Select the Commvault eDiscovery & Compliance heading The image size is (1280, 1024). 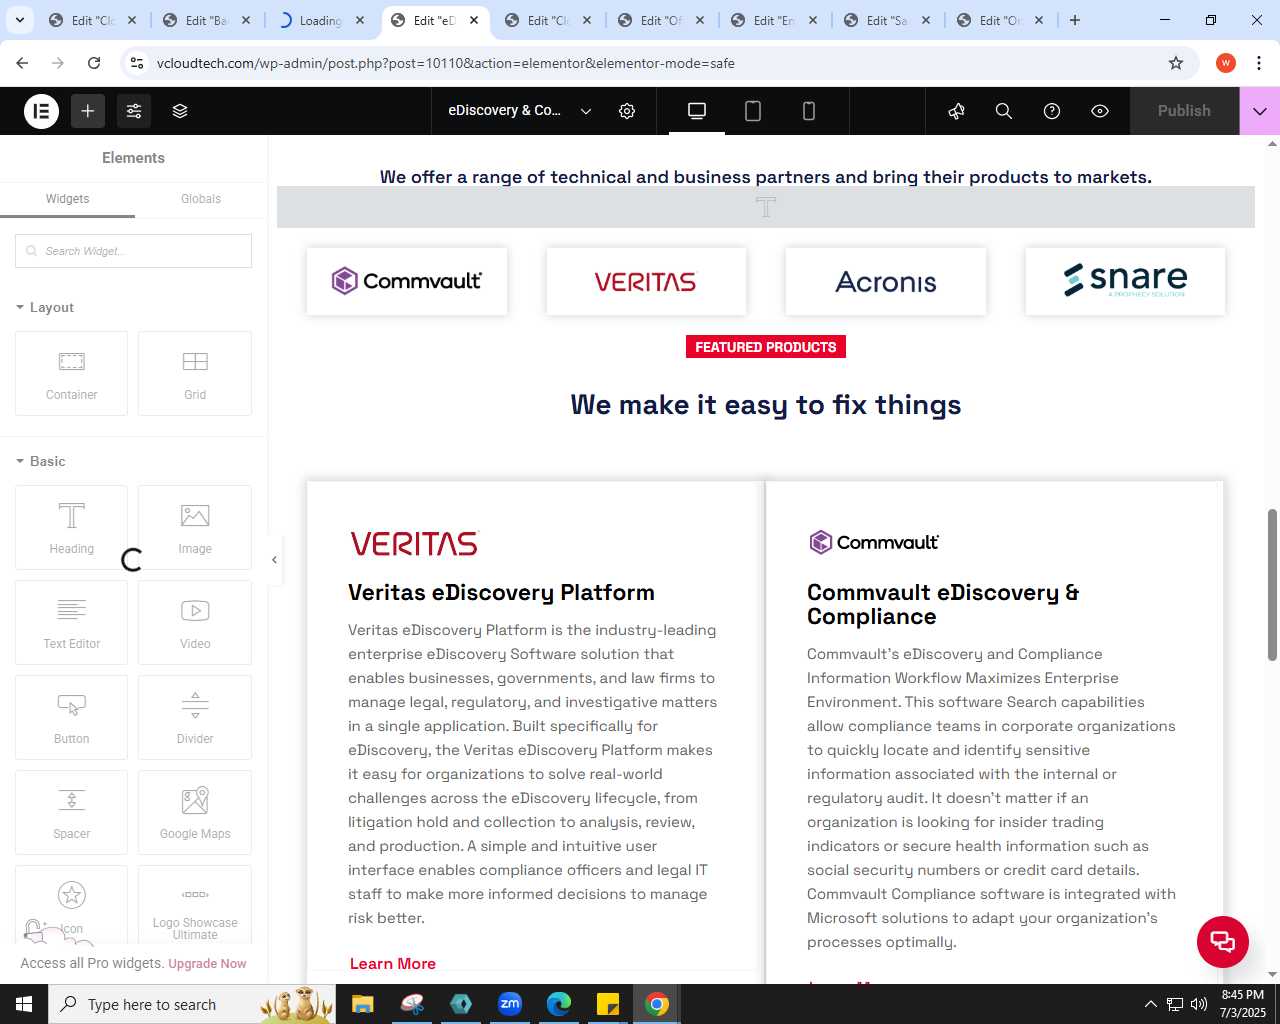[x=943, y=604]
